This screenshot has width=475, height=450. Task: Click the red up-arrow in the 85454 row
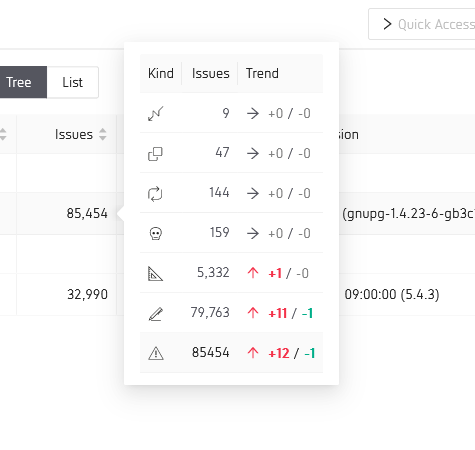[253, 353]
